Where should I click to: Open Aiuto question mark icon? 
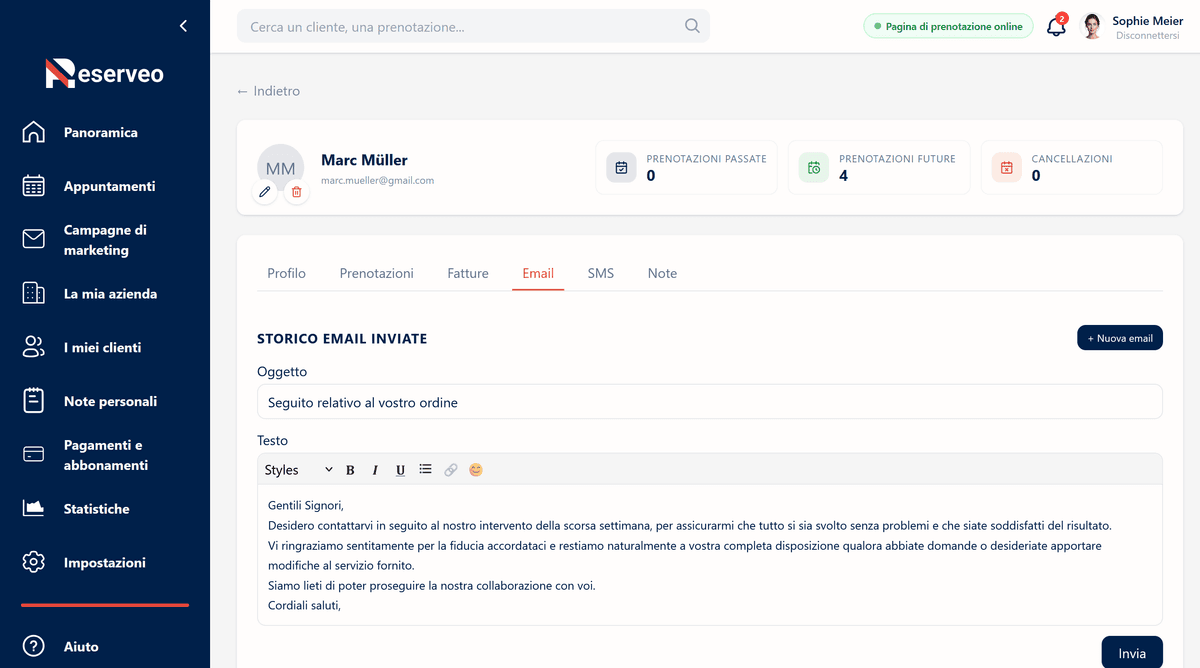[x=34, y=647]
